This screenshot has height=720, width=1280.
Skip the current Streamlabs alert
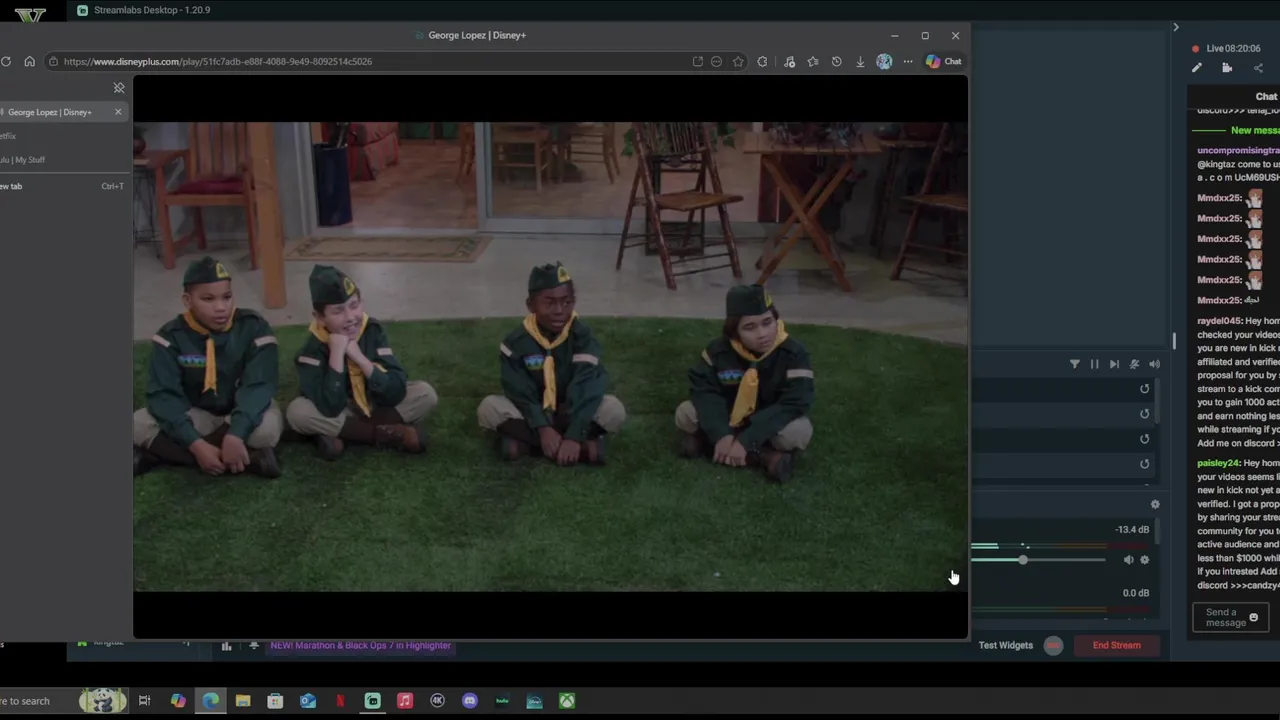(x=1114, y=364)
